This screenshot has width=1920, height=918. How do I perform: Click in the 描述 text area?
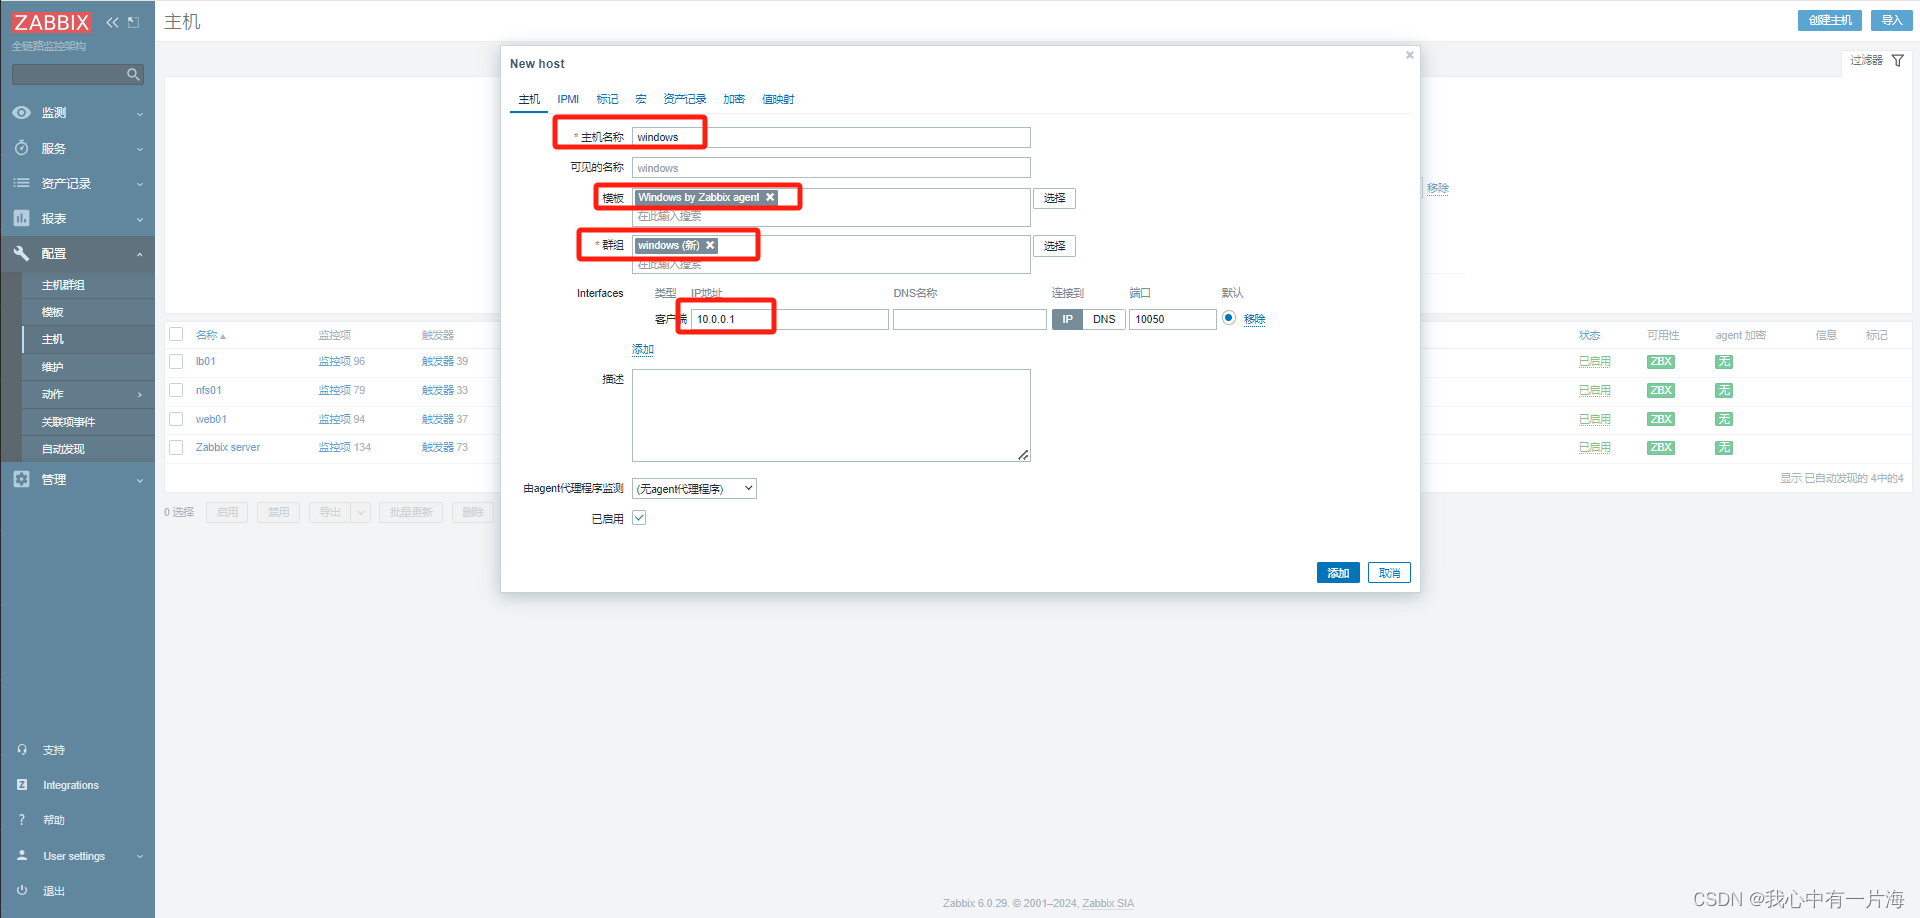tap(831, 415)
